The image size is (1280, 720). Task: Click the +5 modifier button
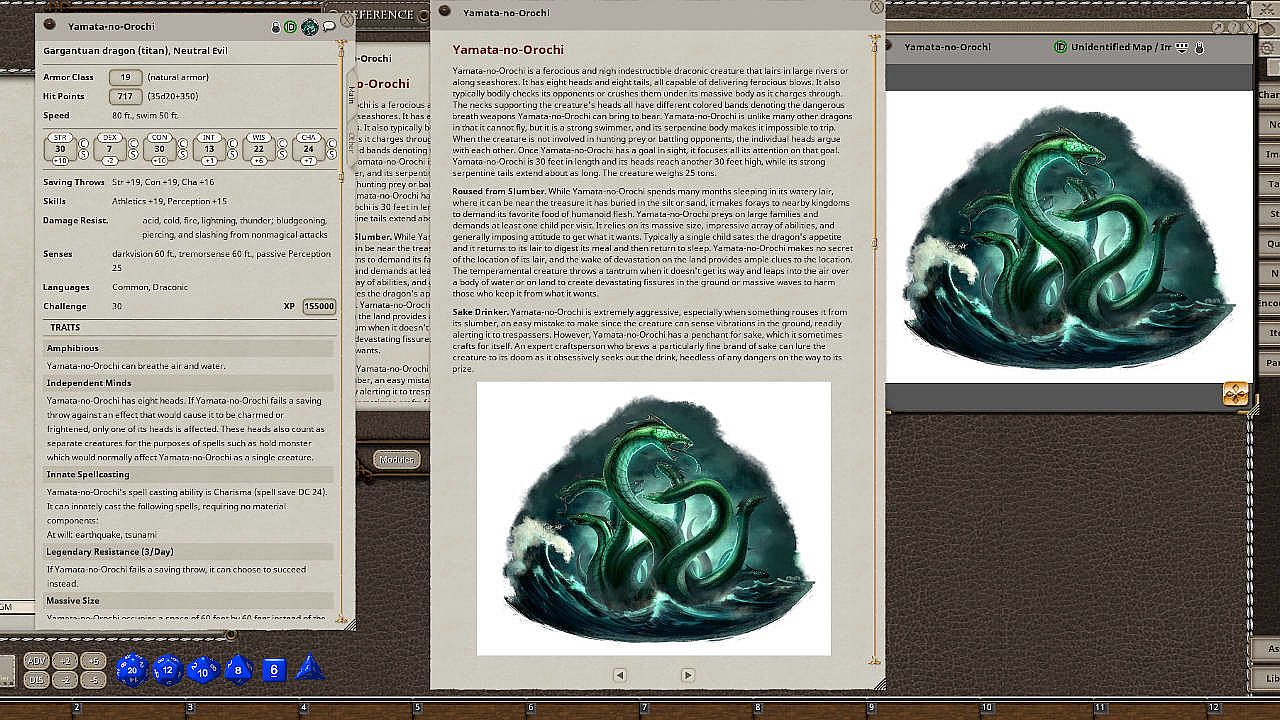point(93,661)
